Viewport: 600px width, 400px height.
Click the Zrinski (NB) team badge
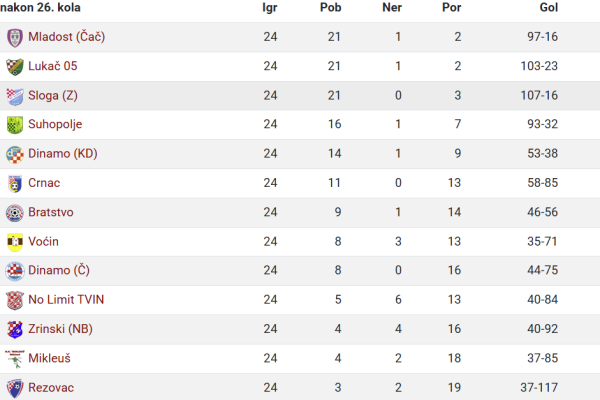click(15, 330)
